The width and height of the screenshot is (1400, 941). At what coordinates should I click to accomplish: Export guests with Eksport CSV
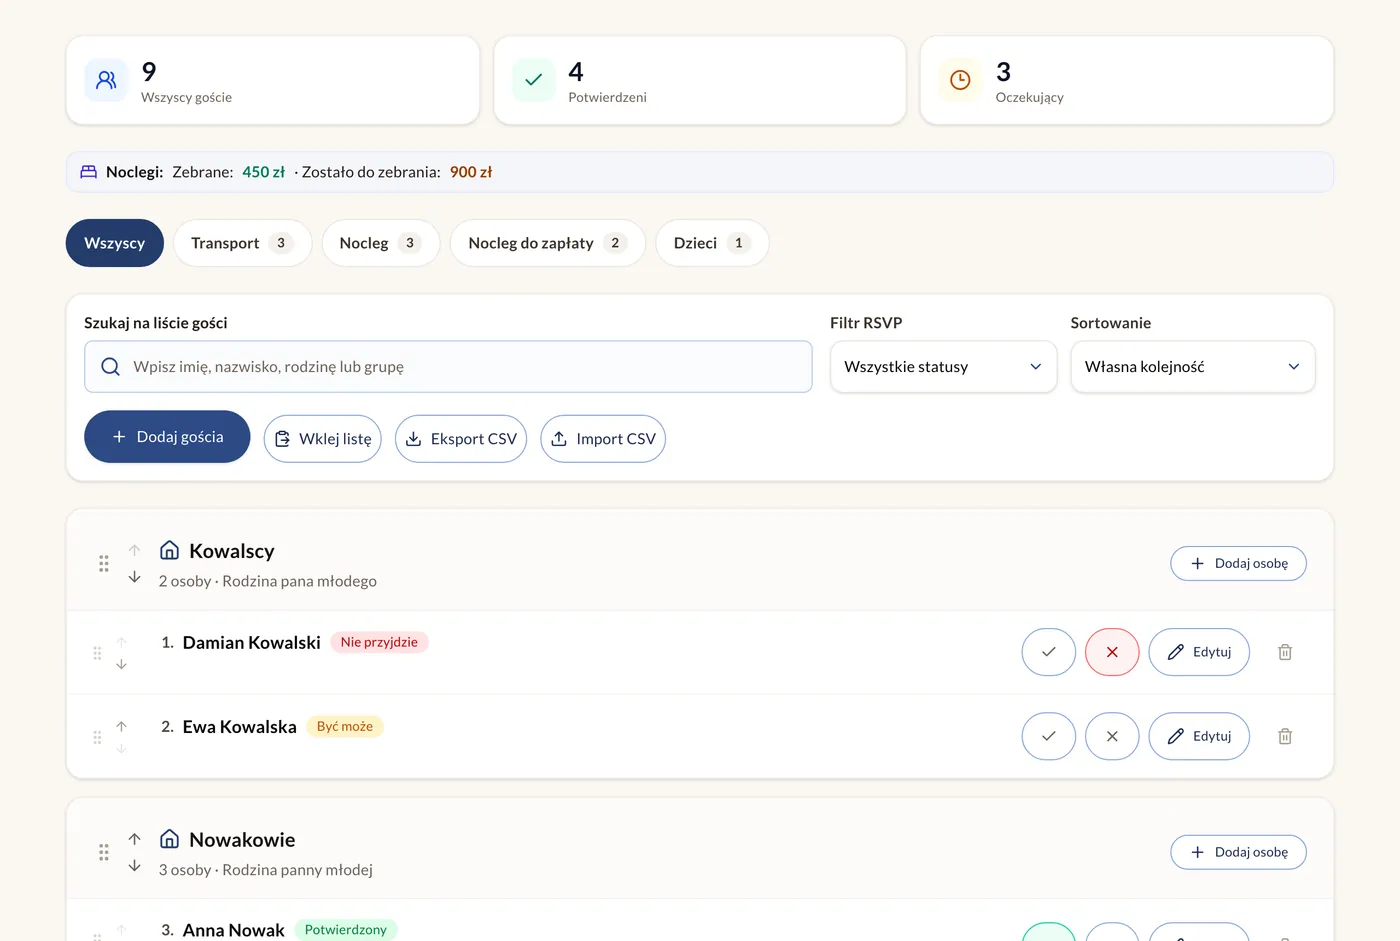tap(461, 439)
